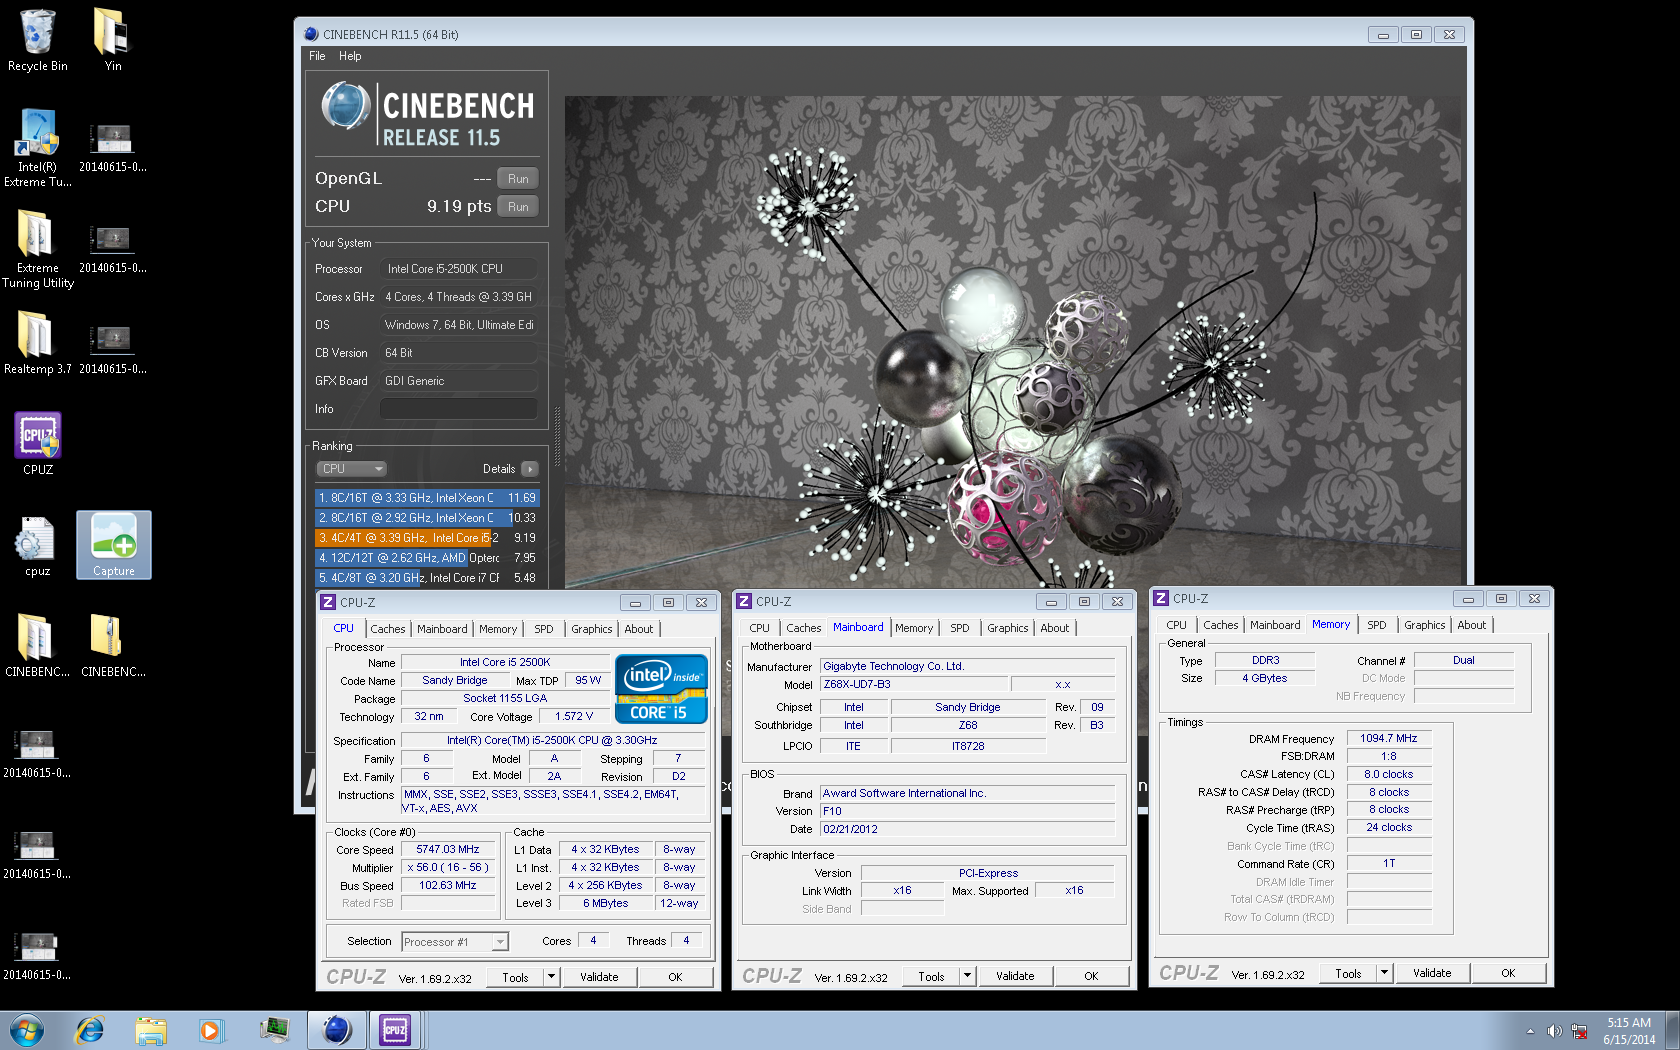The image size is (1680, 1050).
Task: Switch to the Cinebench taskbar button
Action: tap(336, 1030)
